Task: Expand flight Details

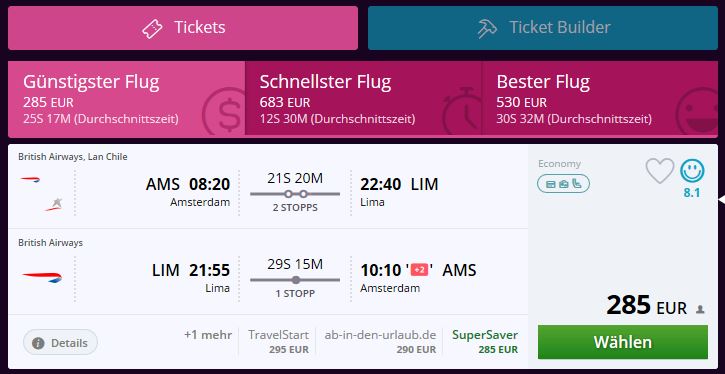Action: pos(61,343)
